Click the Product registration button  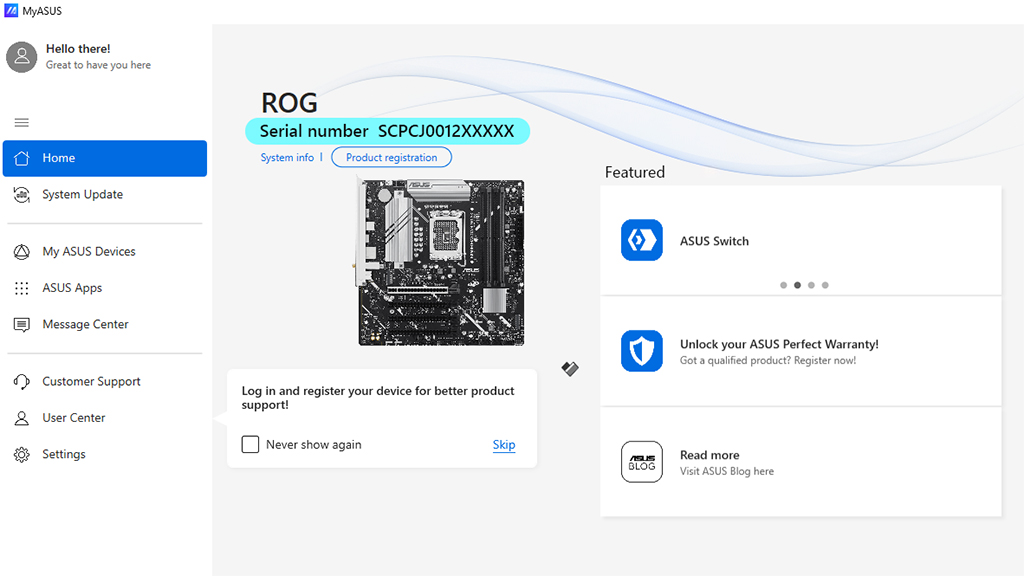[391, 157]
